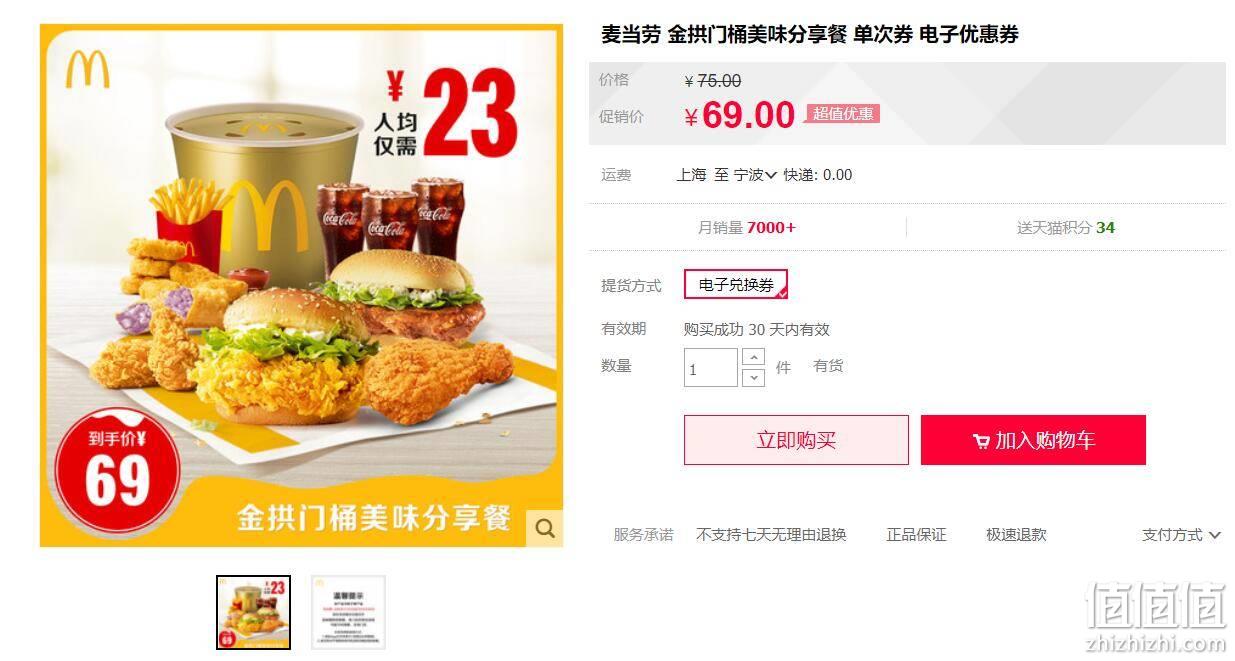Expand the 宁波 destination city dropdown
Viewport: 1235px width, 661px height.
pos(756,175)
